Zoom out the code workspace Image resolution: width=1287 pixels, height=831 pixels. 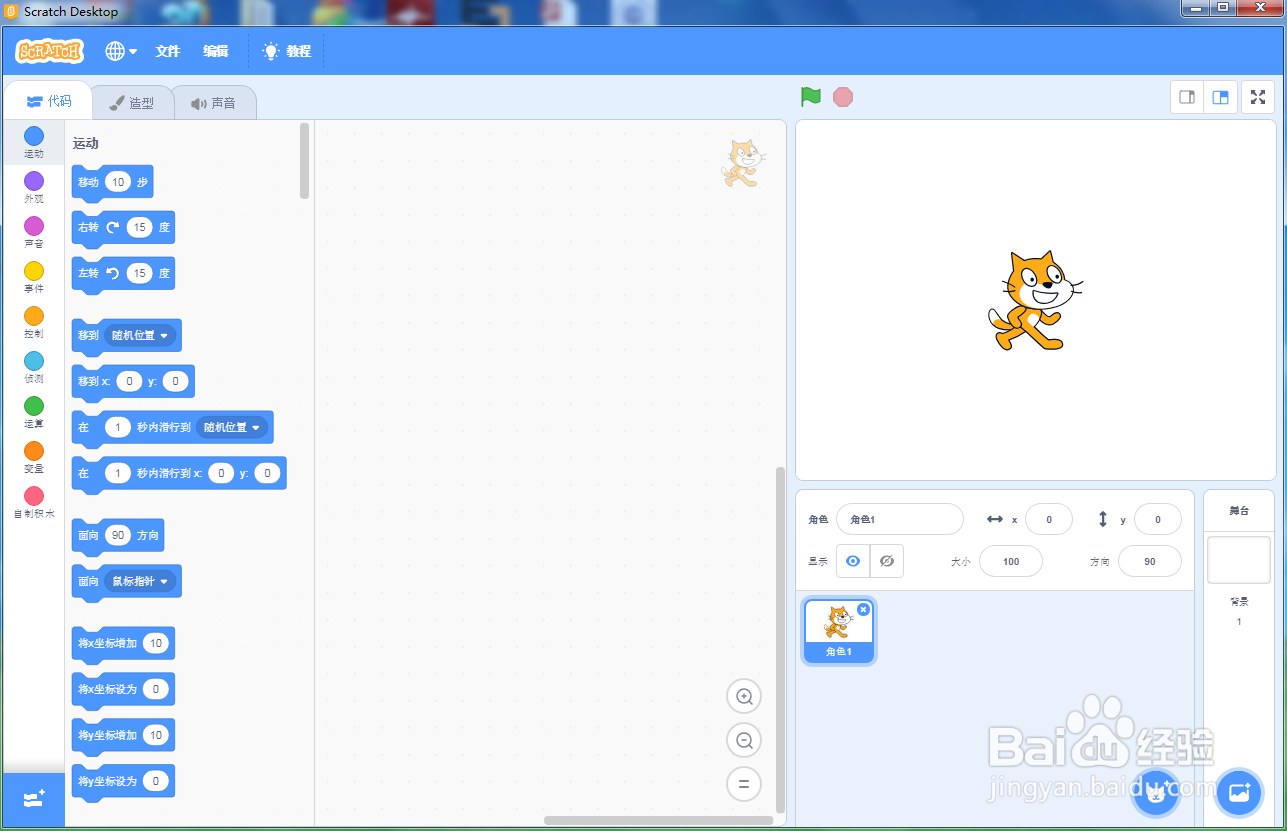point(744,740)
